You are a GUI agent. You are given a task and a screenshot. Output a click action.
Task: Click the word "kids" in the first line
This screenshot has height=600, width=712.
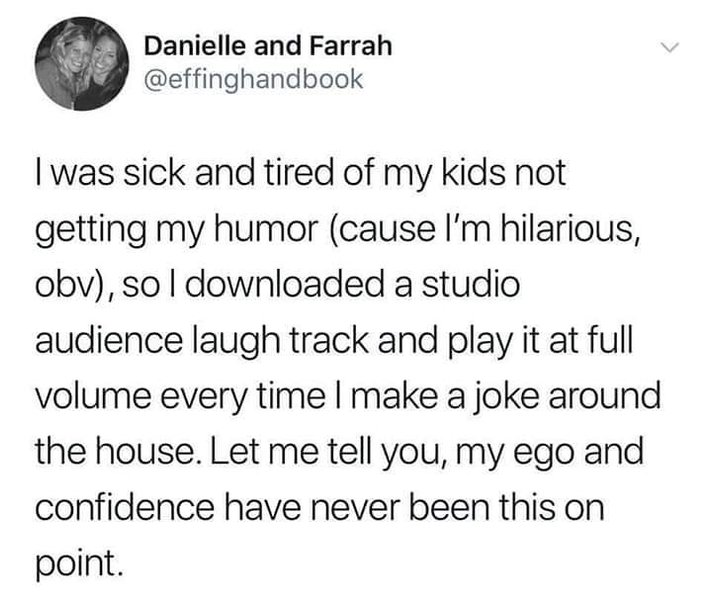[x=459, y=172]
